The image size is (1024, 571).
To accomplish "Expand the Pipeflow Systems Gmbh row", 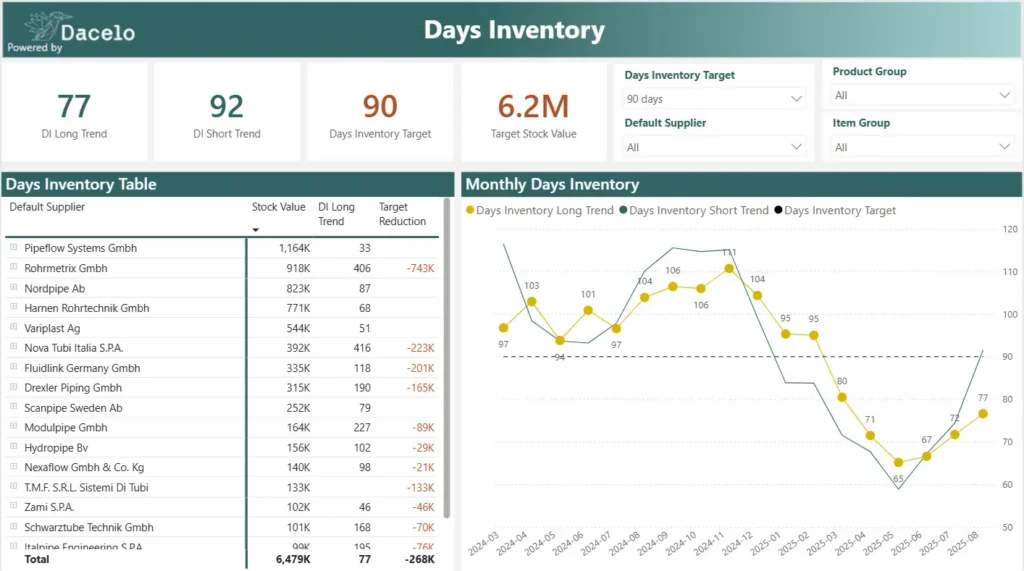I will pyautogui.click(x=14, y=248).
